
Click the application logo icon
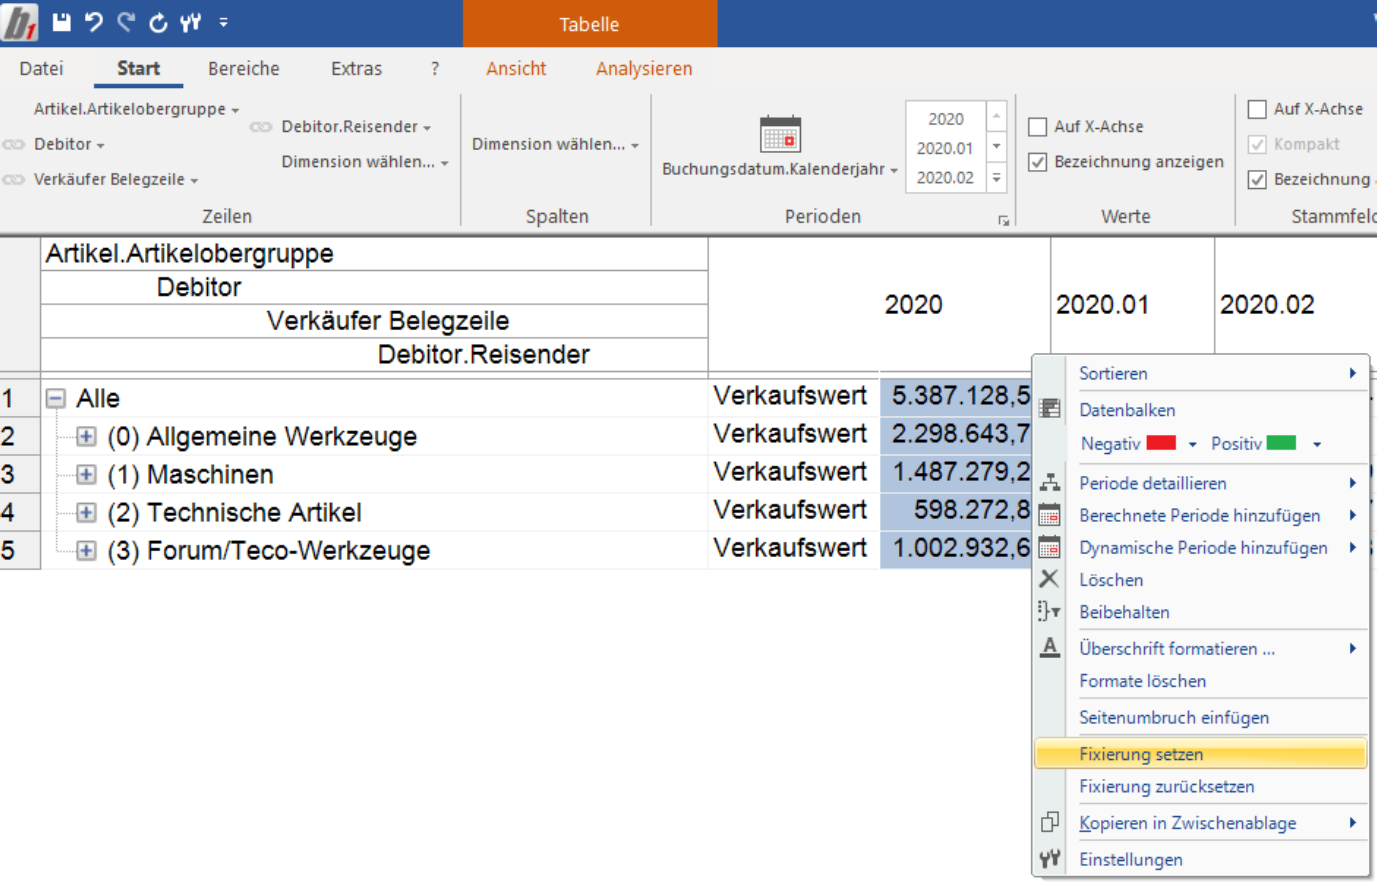pos(19,22)
